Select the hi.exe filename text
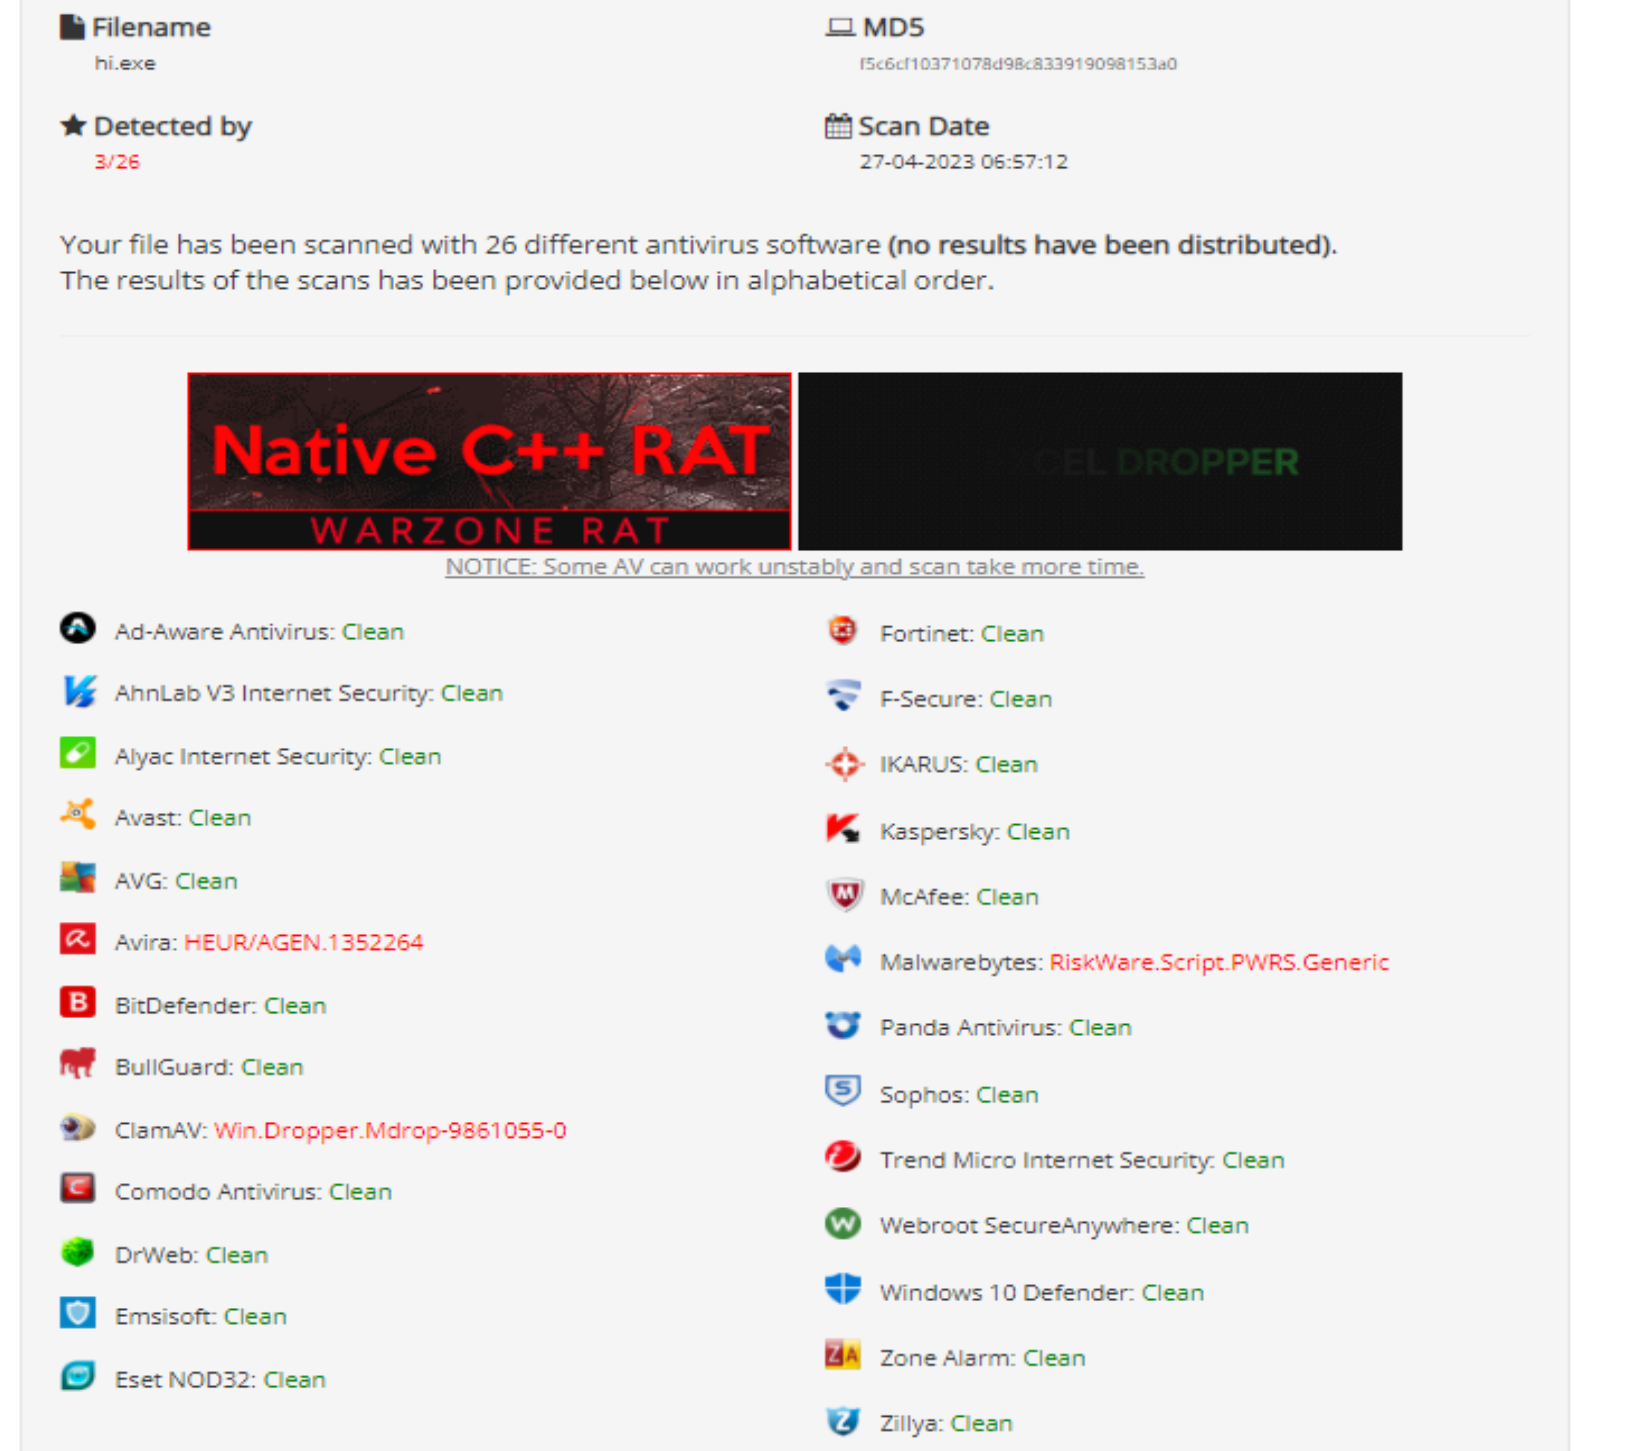This screenshot has width=1636, height=1451. (125, 63)
